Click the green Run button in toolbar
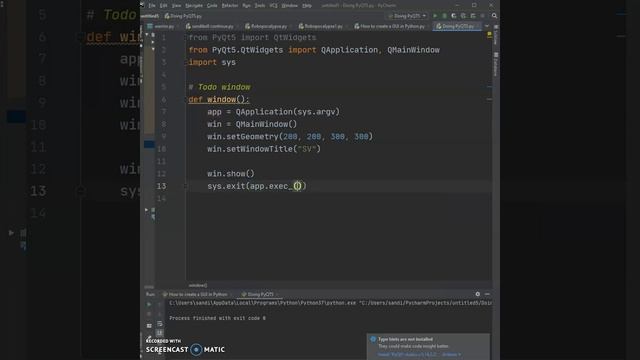This screenshot has height=360, width=640. click(435, 16)
